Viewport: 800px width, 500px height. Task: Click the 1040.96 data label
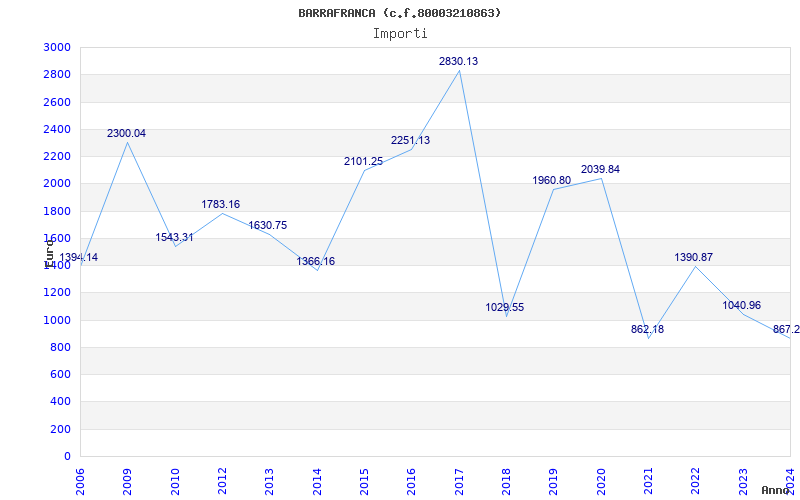(741, 306)
